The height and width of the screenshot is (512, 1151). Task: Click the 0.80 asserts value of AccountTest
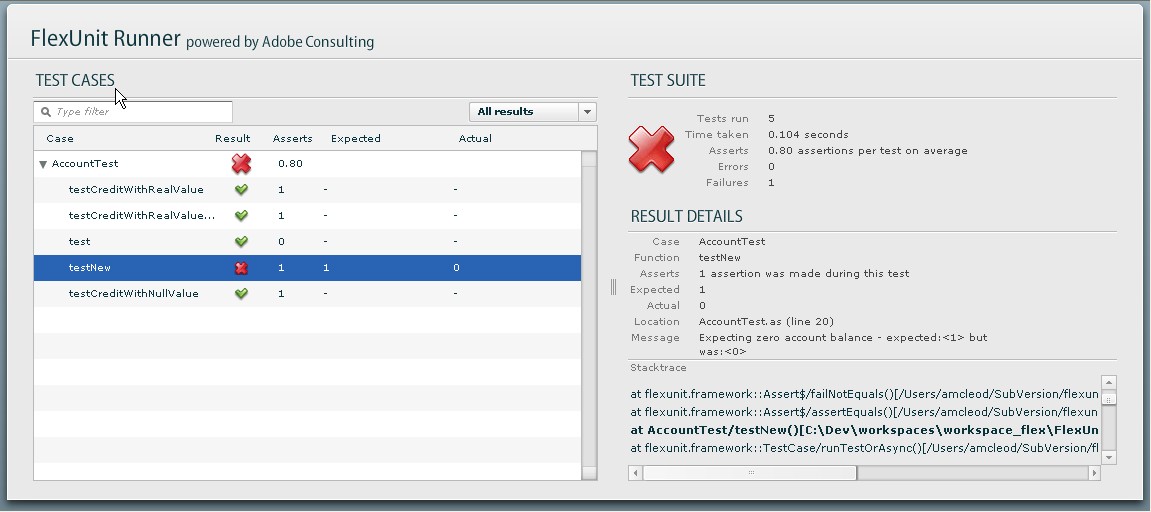click(290, 164)
